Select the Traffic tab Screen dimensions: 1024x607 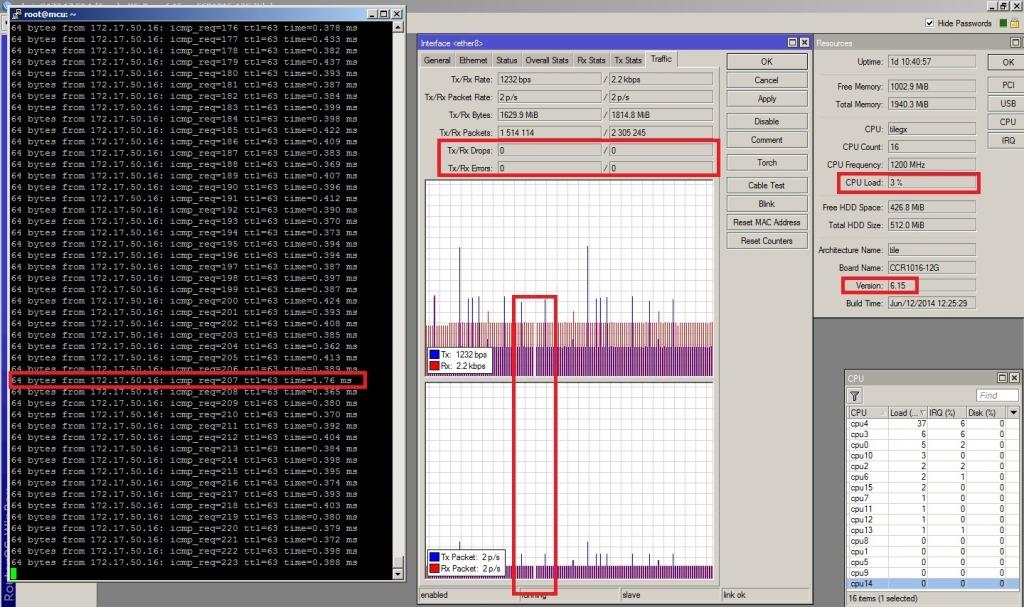661,59
